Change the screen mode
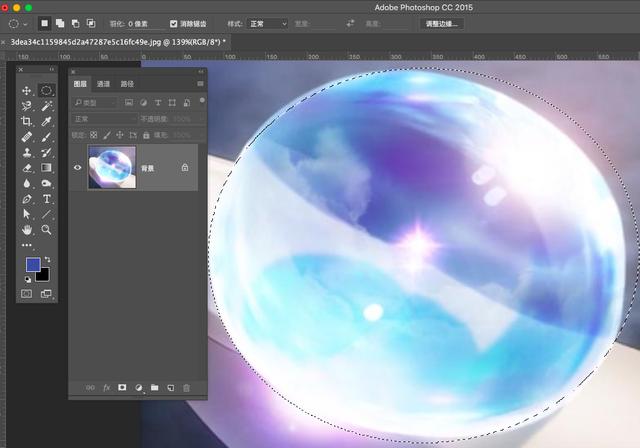The image size is (640, 448). pyautogui.click(x=46, y=294)
